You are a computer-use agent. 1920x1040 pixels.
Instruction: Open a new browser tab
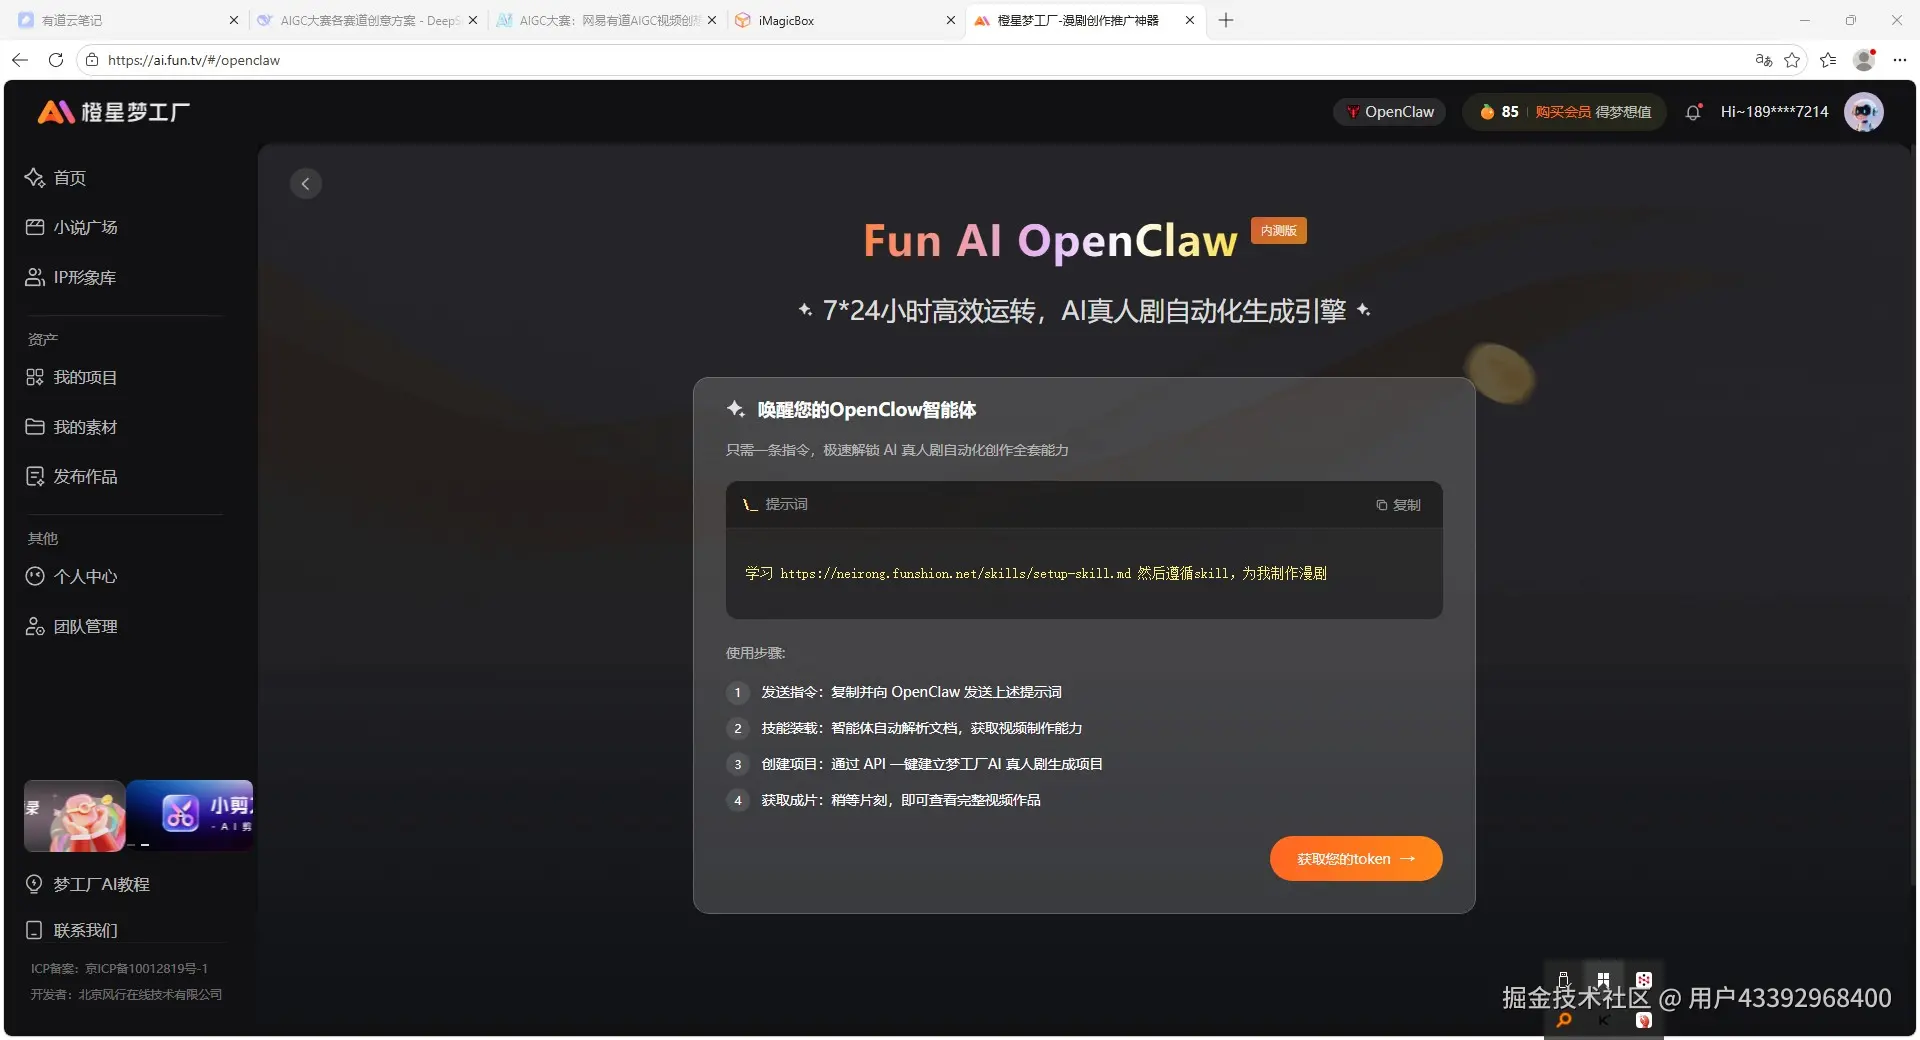(x=1226, y=20)
